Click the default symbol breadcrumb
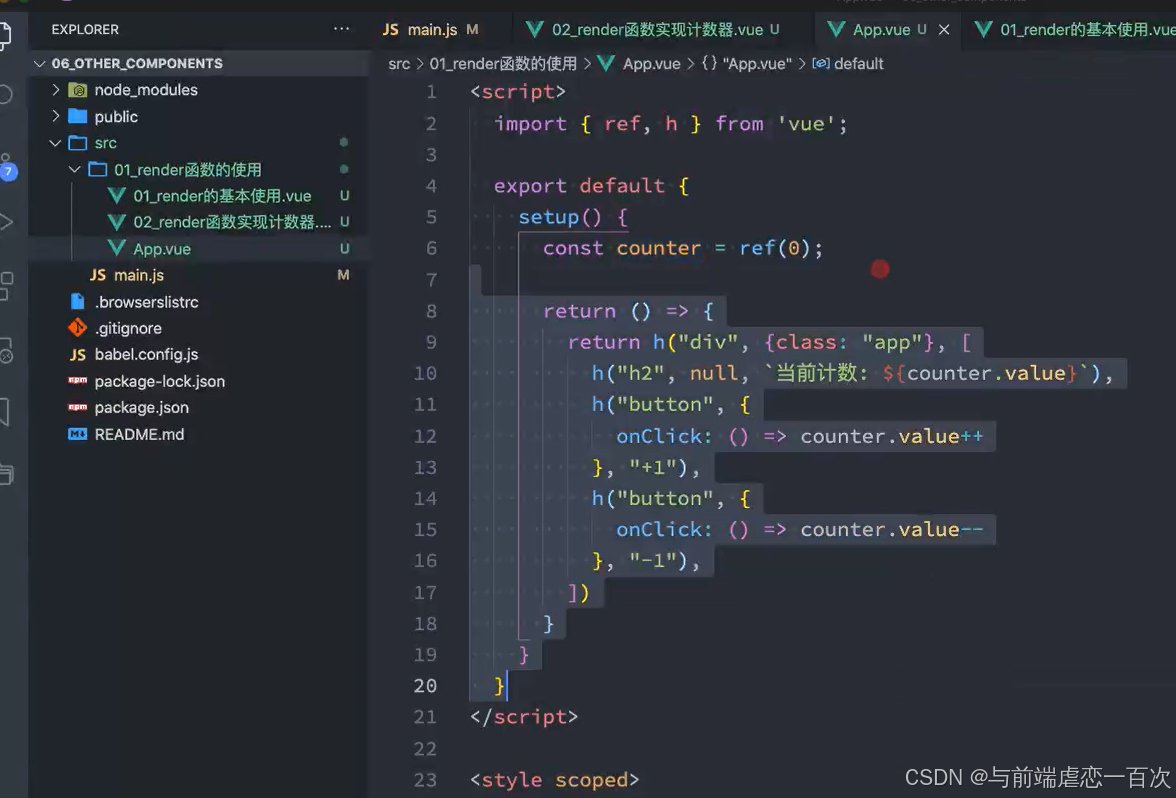Viewport: 1176px width, 798px height. pos(858,64)
